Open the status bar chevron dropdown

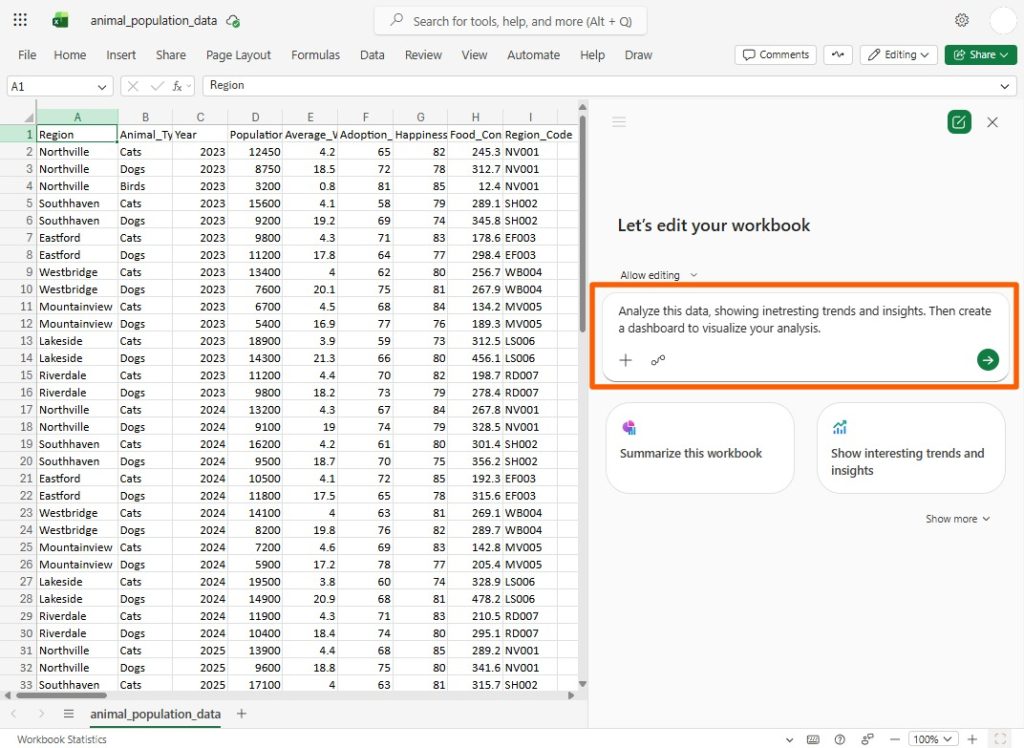click(x=790, y=740)
